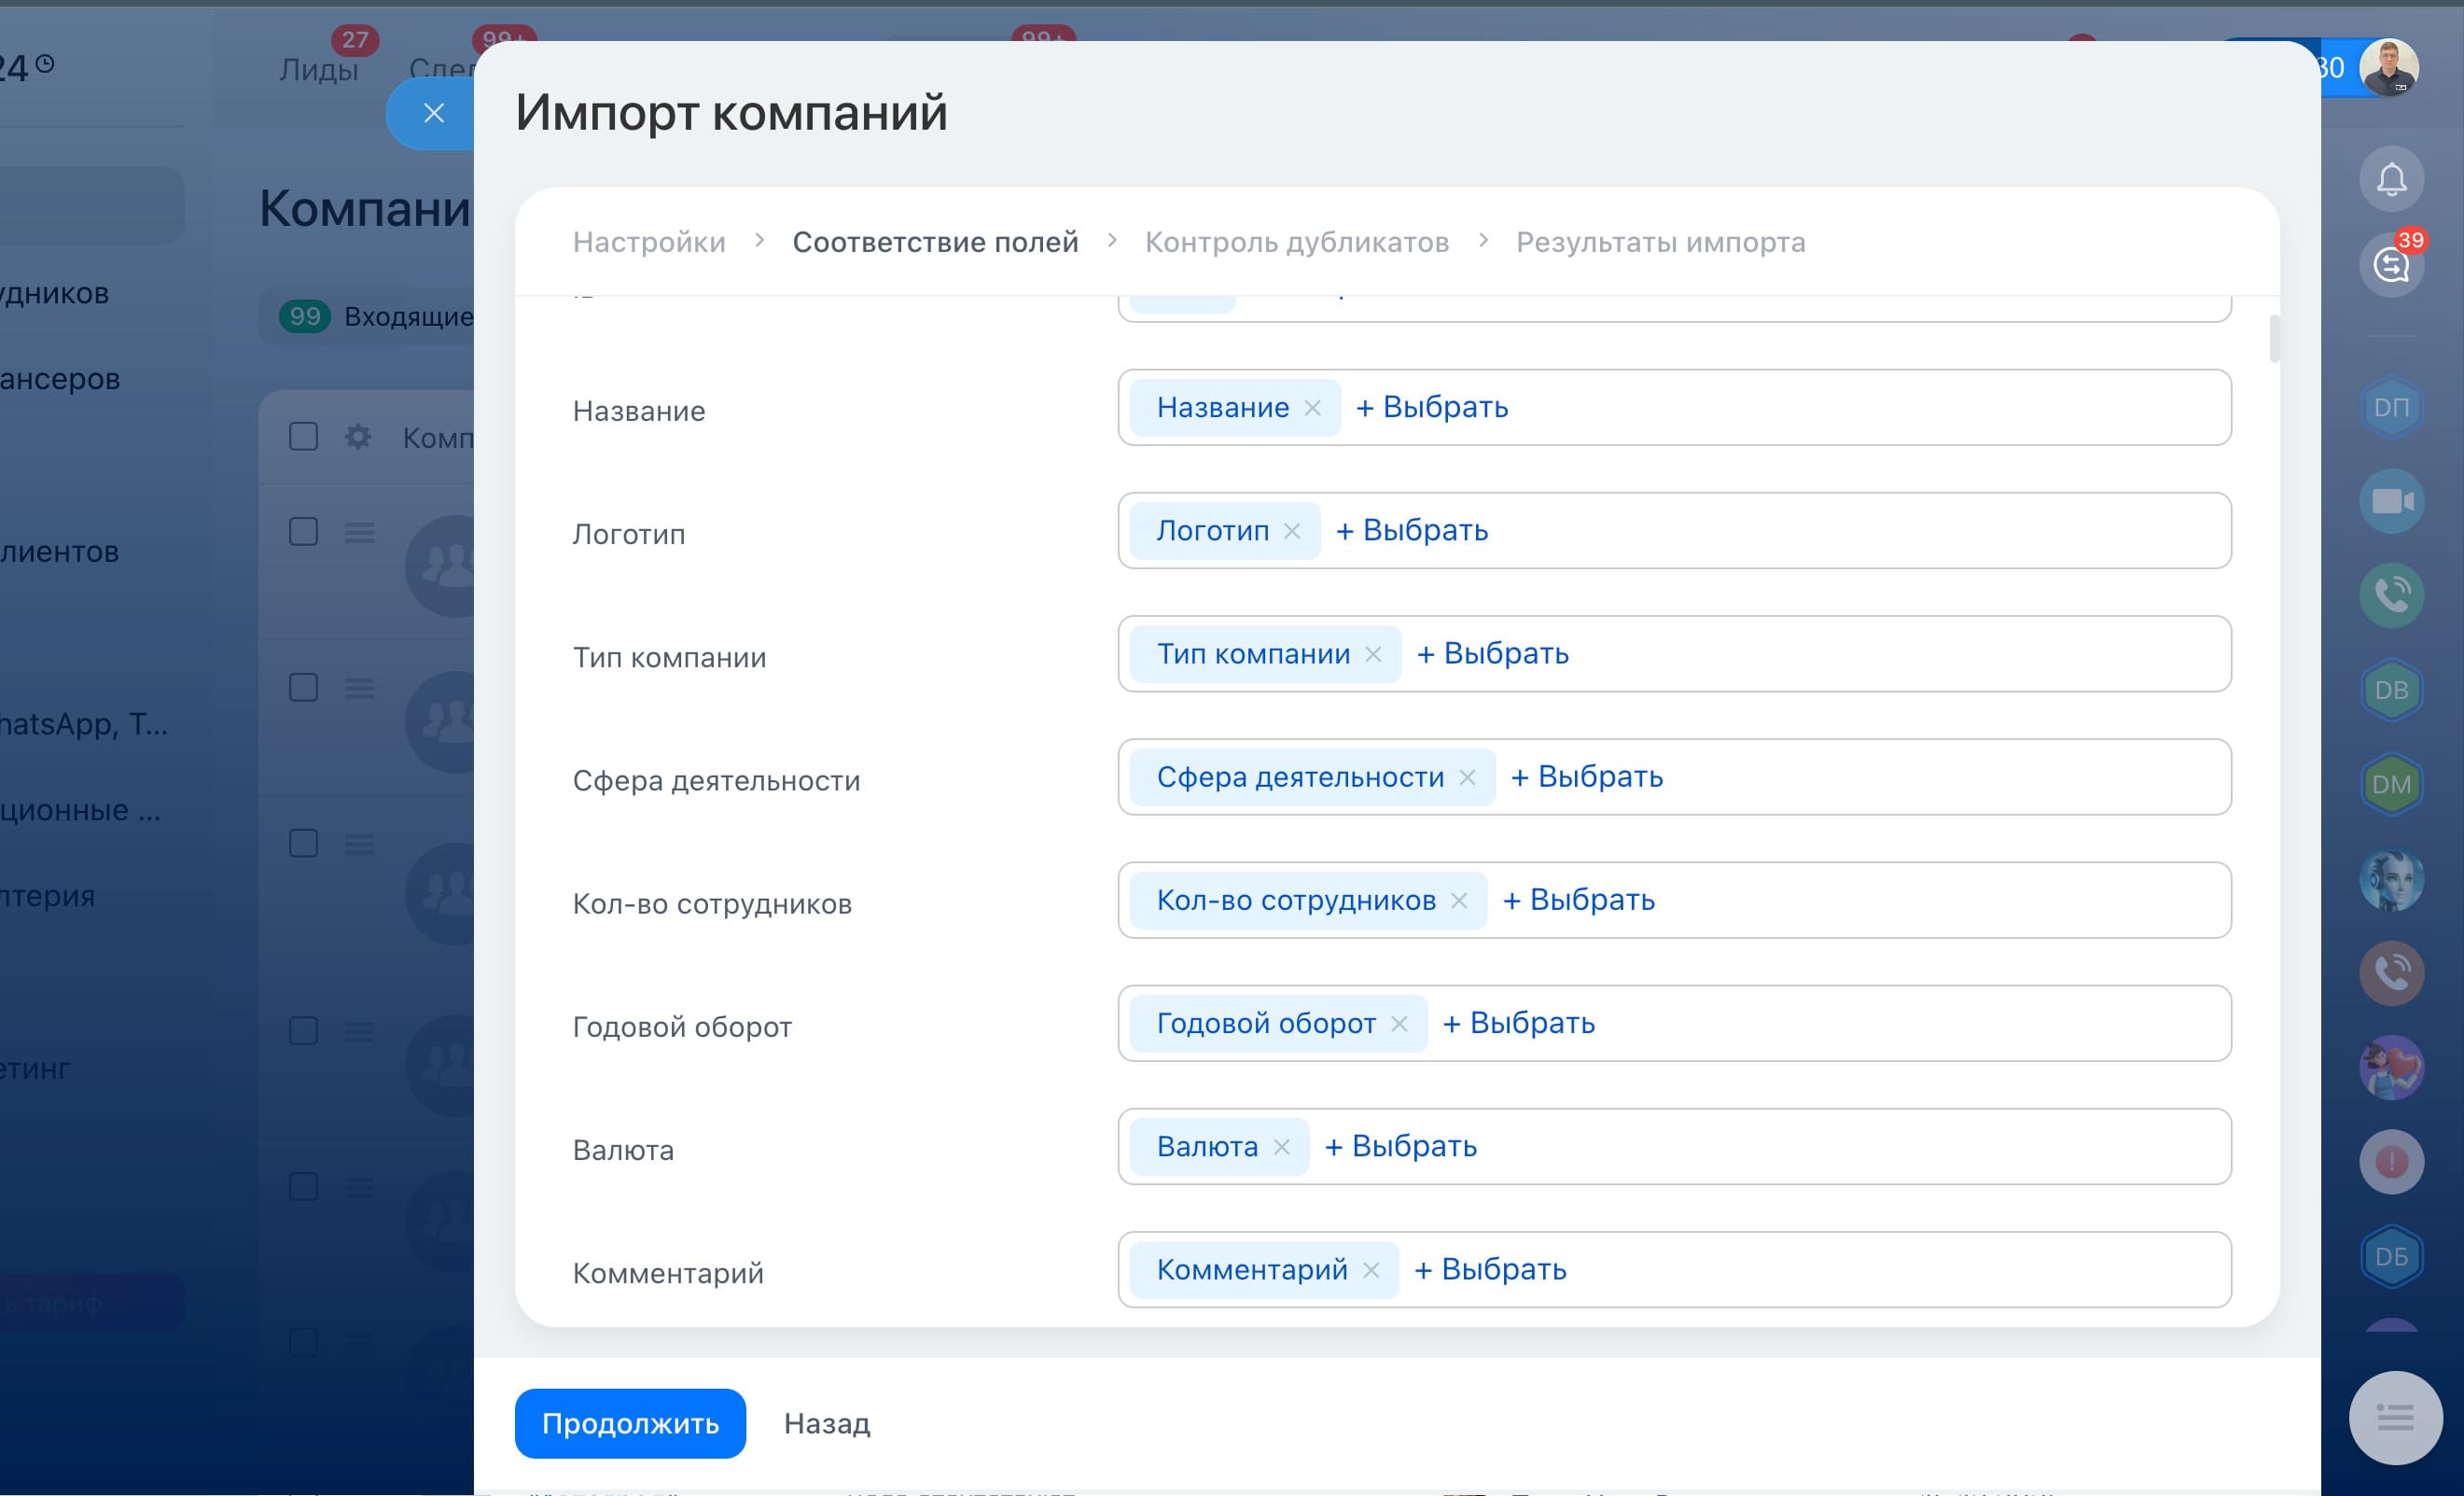Click + Выбрать in Тип компании field
The height and width of the screenshot is (1496, 2464).
tap(1493, 653)
